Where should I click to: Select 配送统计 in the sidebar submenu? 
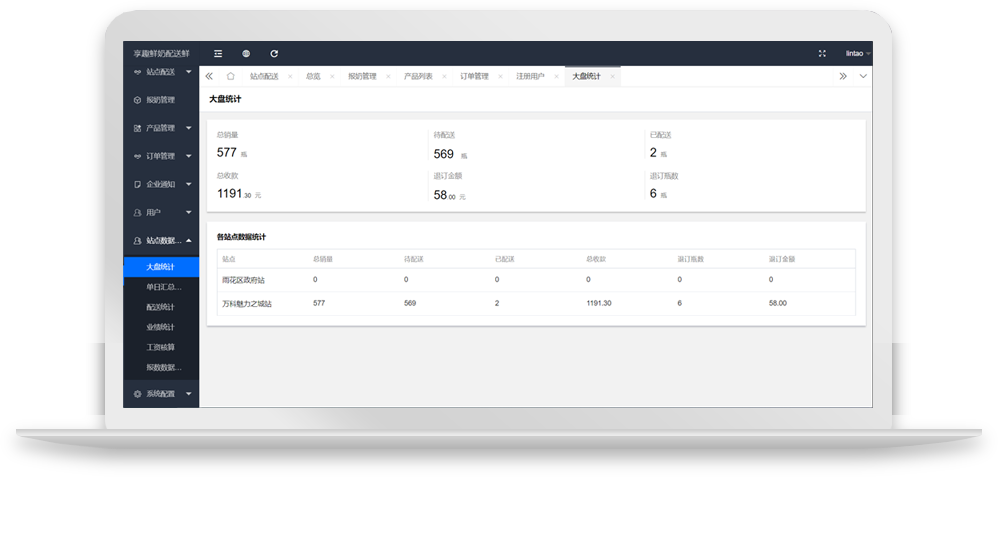[160, 307]
